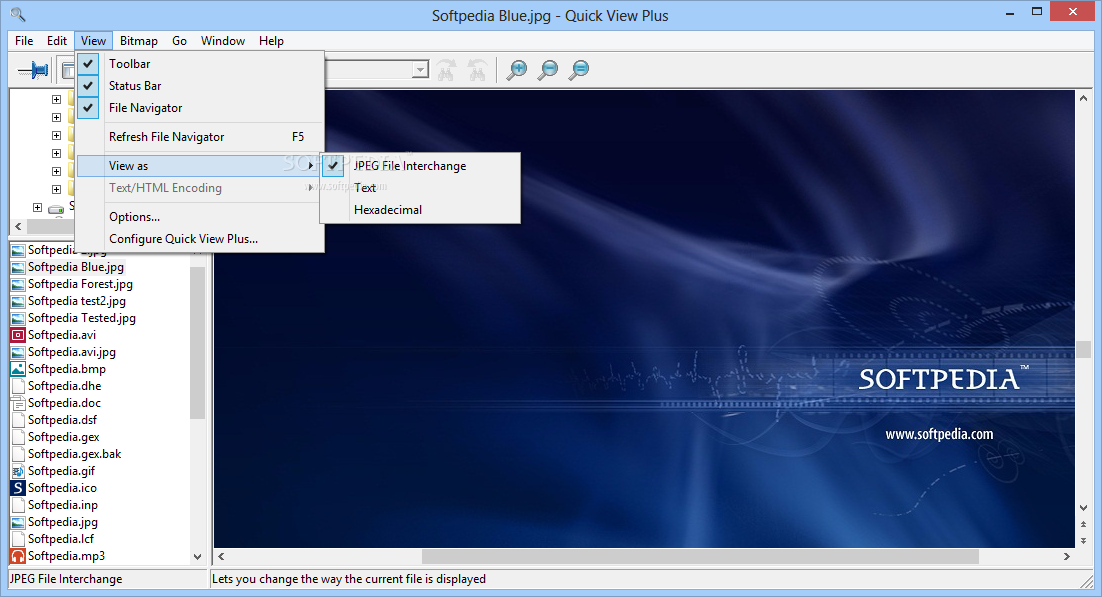Image resolution: width=1102 pixels, height=597 pixels.
Task: Open the Help menu
Action: coord(271,41)
